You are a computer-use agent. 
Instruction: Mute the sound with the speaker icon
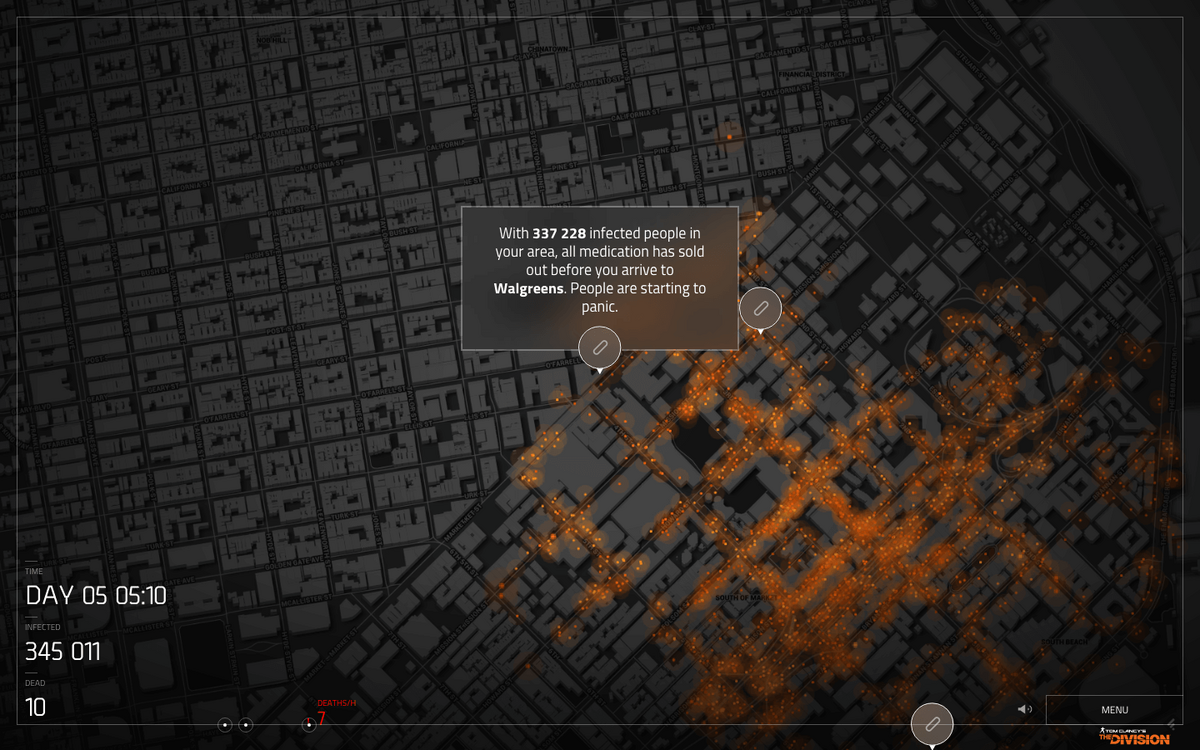1024,709
